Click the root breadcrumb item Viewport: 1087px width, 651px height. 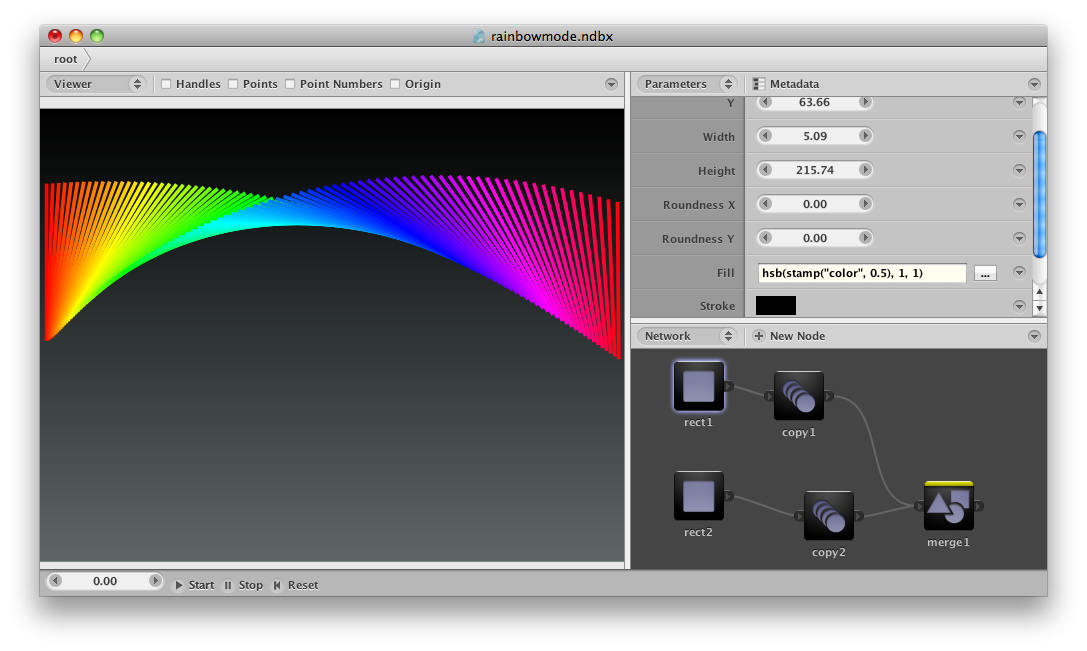click(x=65, y=59)
